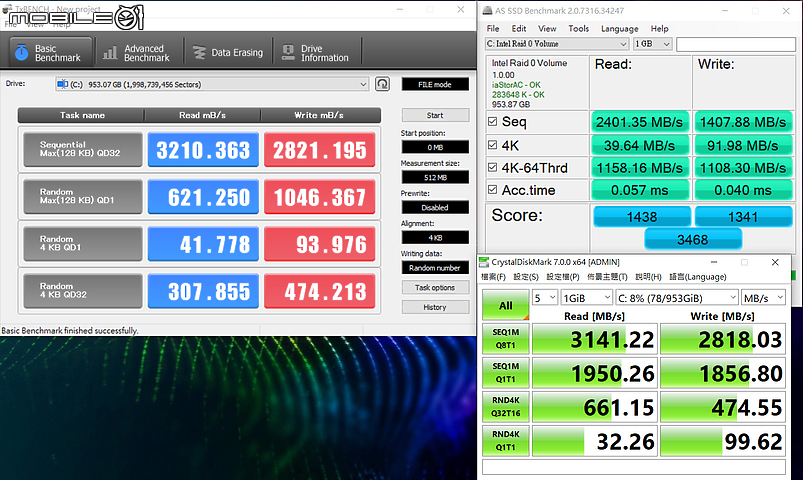Click the 1046.367 write value
This screenshot has width=803, height=480.
click(x=320, y=197)
